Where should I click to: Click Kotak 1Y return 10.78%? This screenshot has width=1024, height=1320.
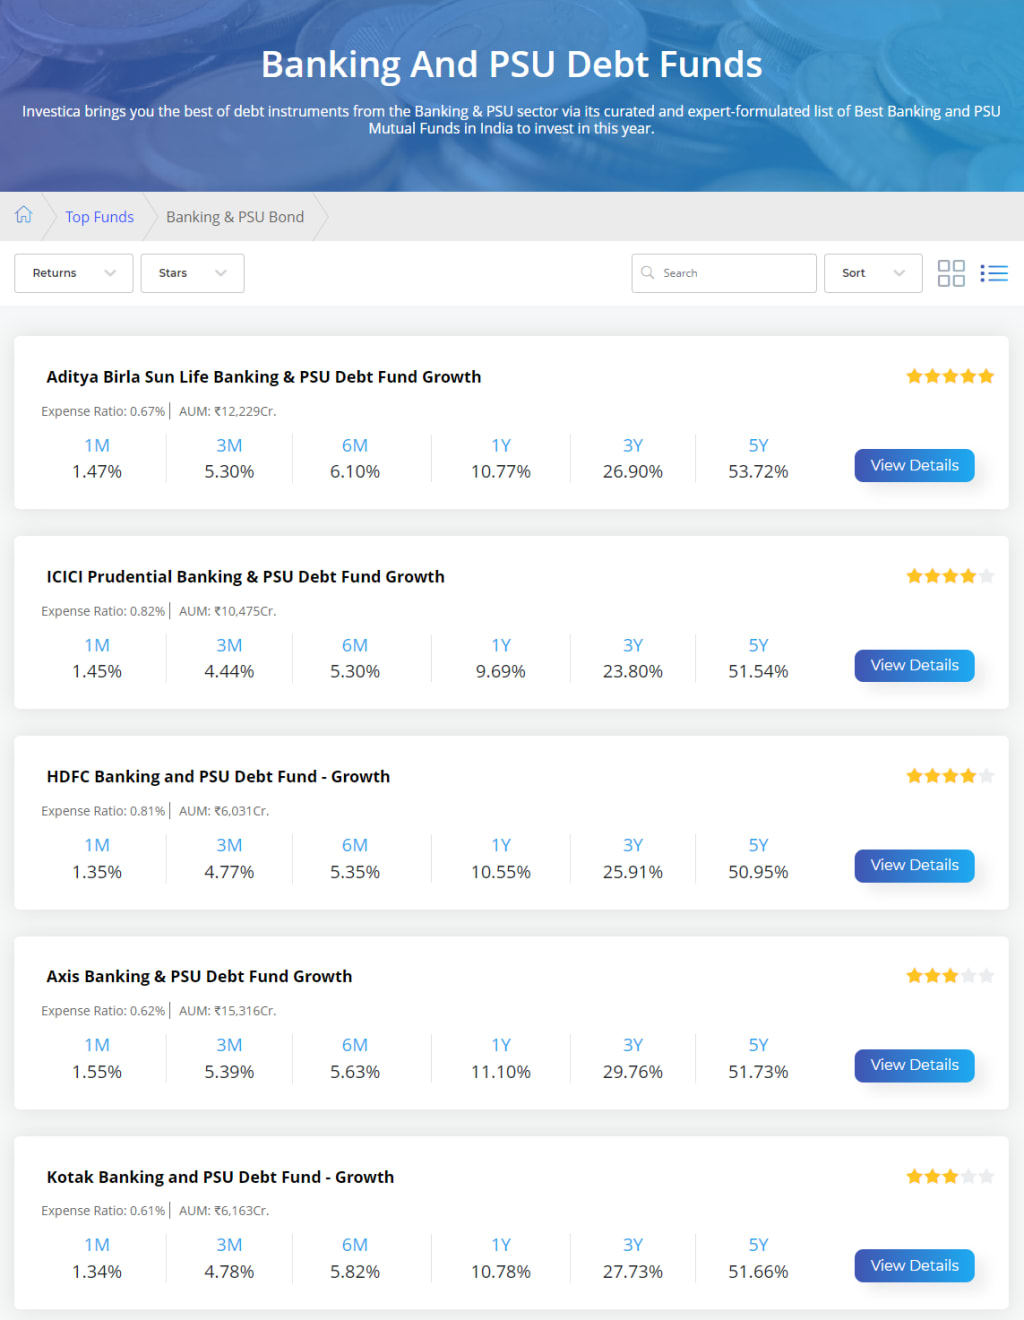(x=501, y=1272)
